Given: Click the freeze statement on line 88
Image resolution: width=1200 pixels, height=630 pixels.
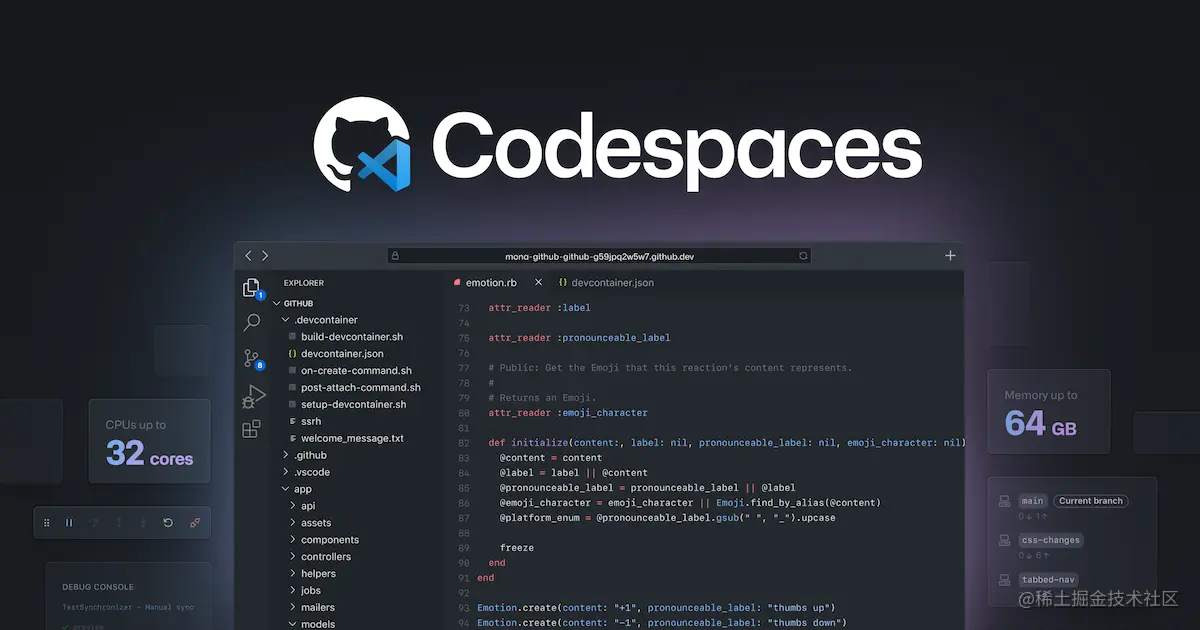Looking at the screenshot, I should [x=516, y=548].
